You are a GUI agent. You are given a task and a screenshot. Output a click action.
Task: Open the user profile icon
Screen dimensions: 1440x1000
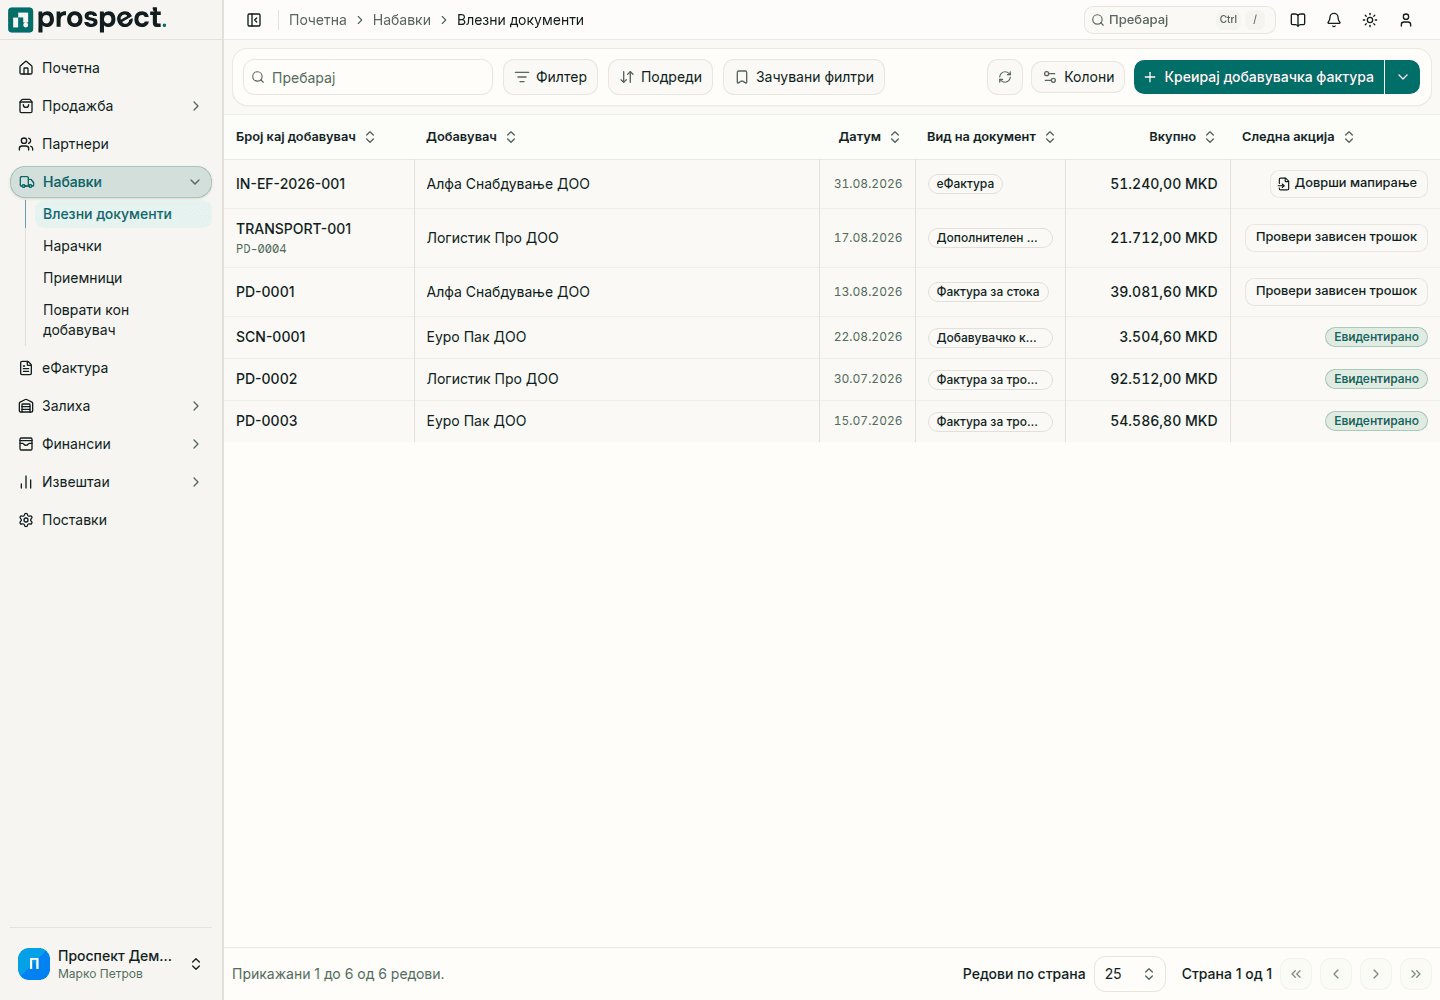click(1406, 20)
